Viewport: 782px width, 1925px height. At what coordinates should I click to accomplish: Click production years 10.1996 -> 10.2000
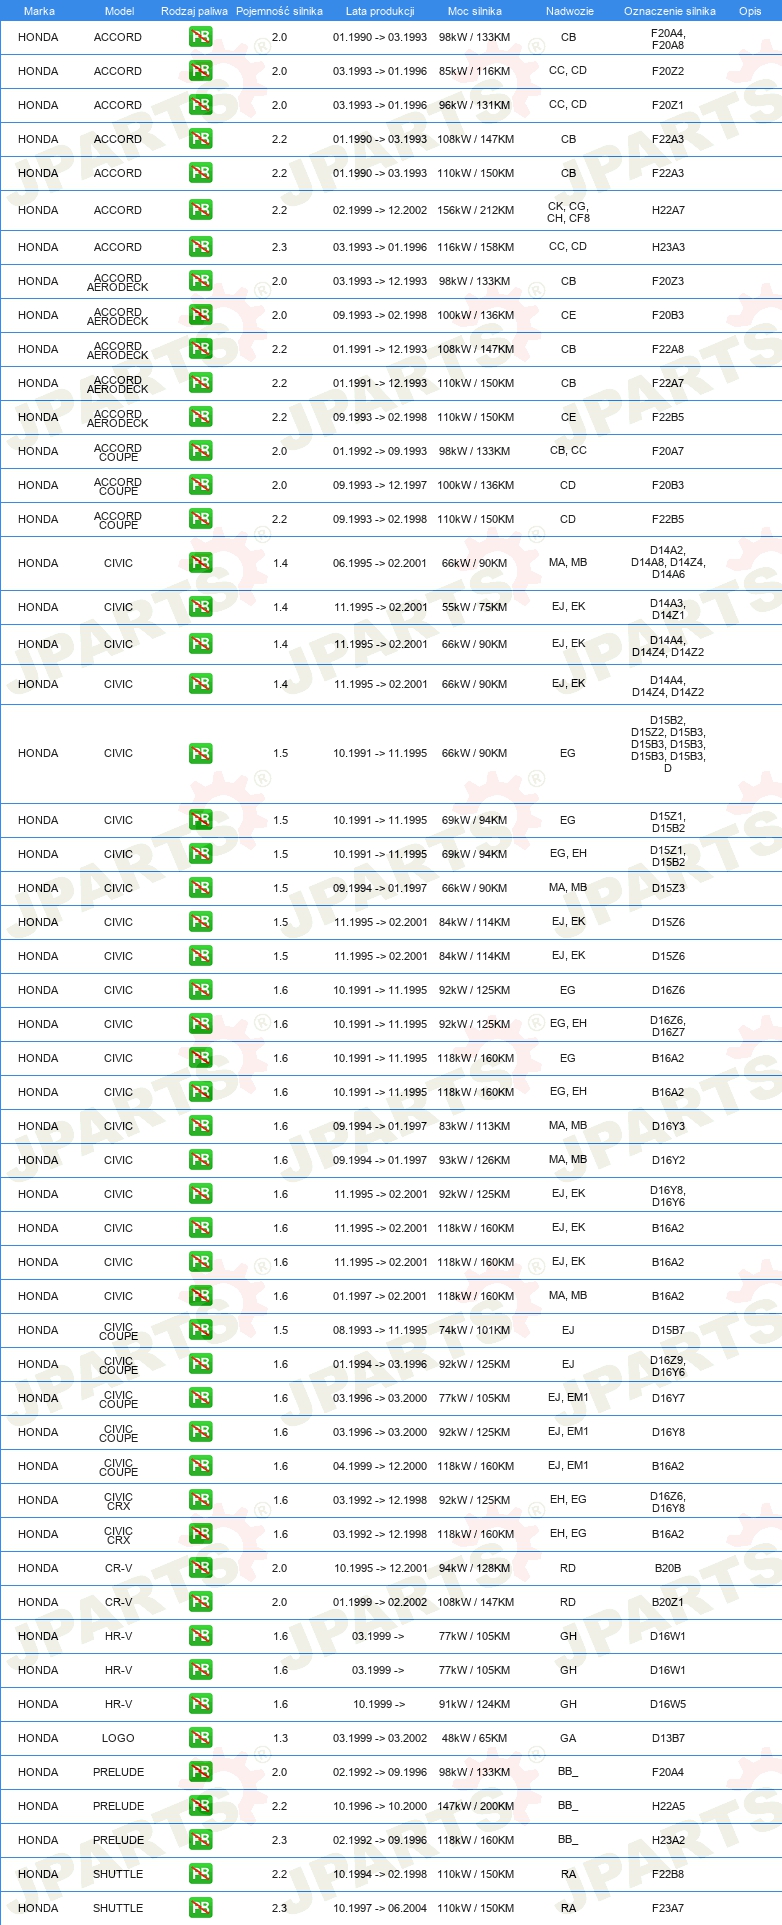click(380, 1806)
